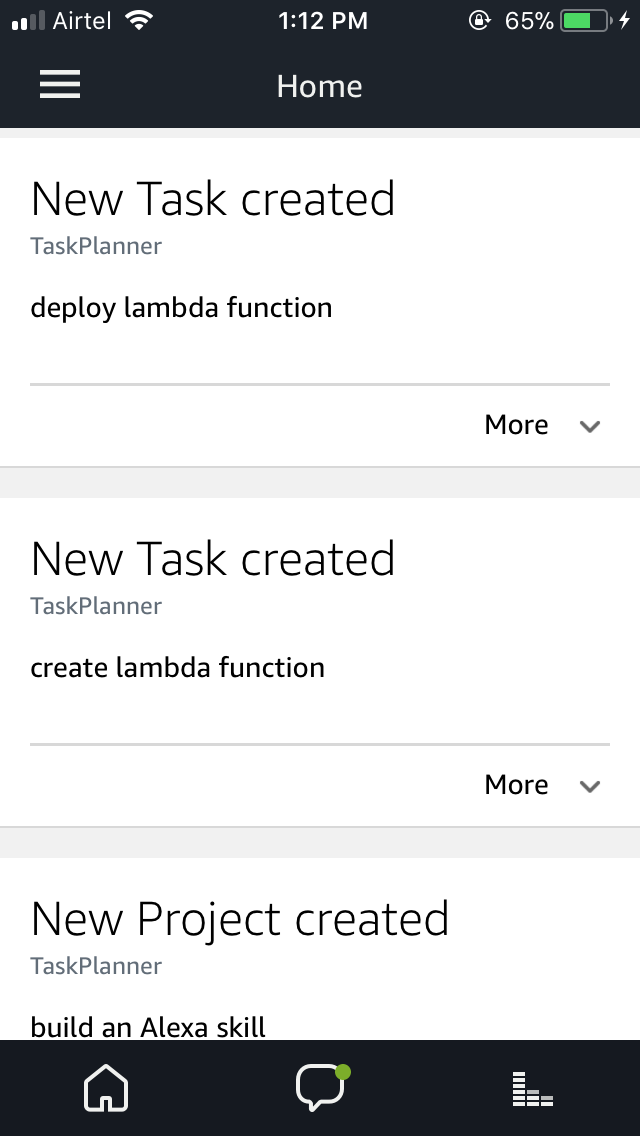The width and height of the screenshot is (640, 1136).
Task: Tap the Home title in the header
Action: 319,86
